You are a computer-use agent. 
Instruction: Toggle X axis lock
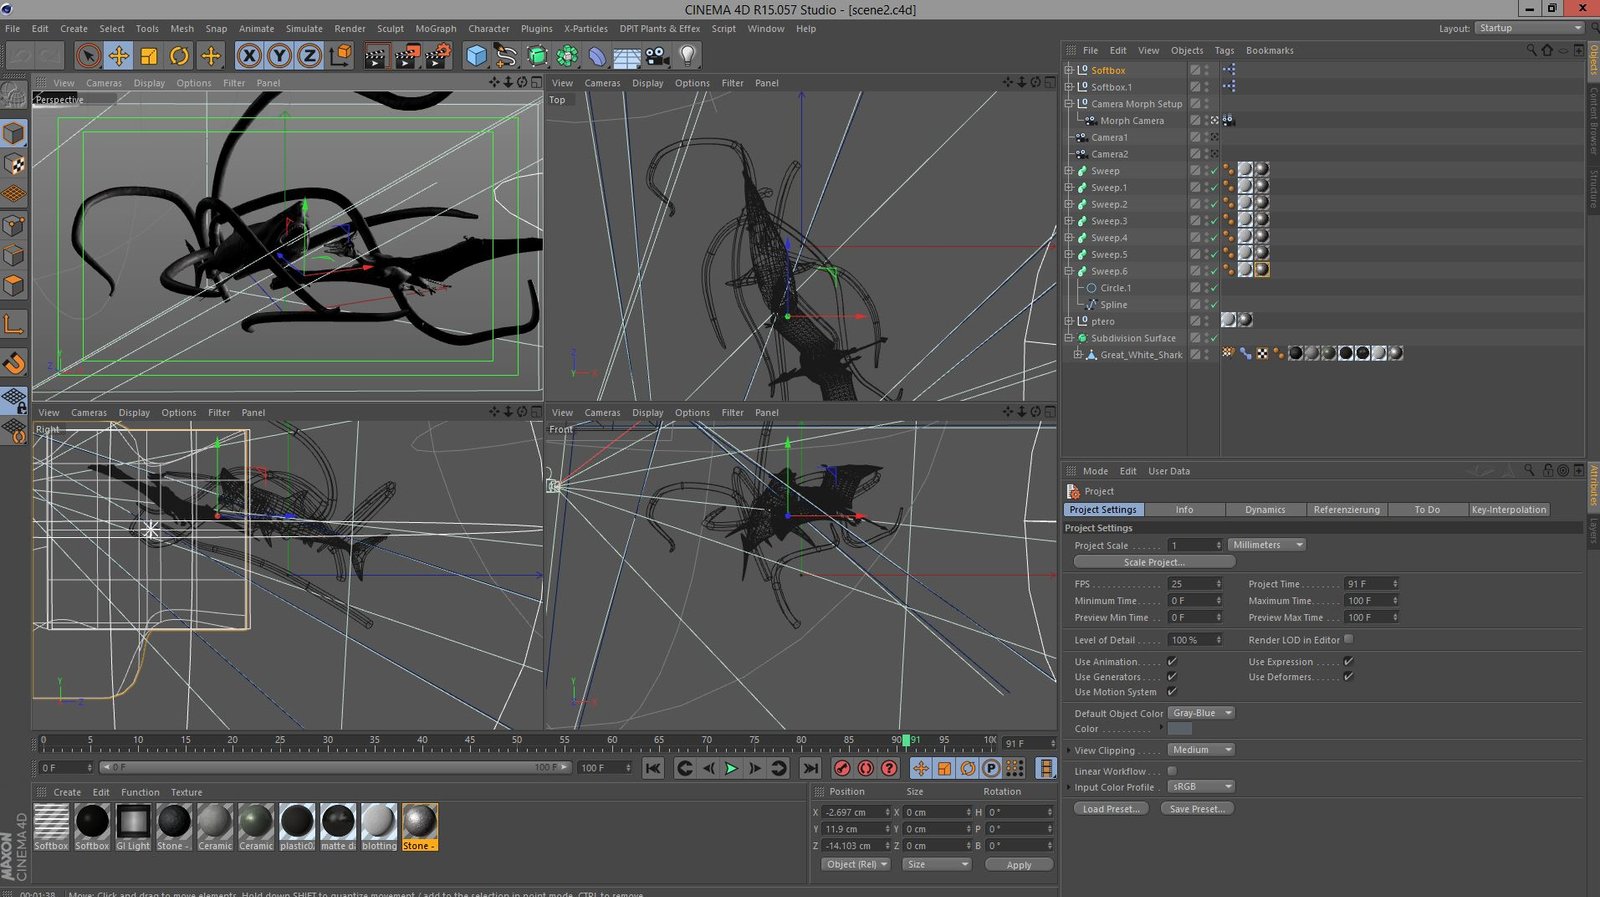click(249, 56)
